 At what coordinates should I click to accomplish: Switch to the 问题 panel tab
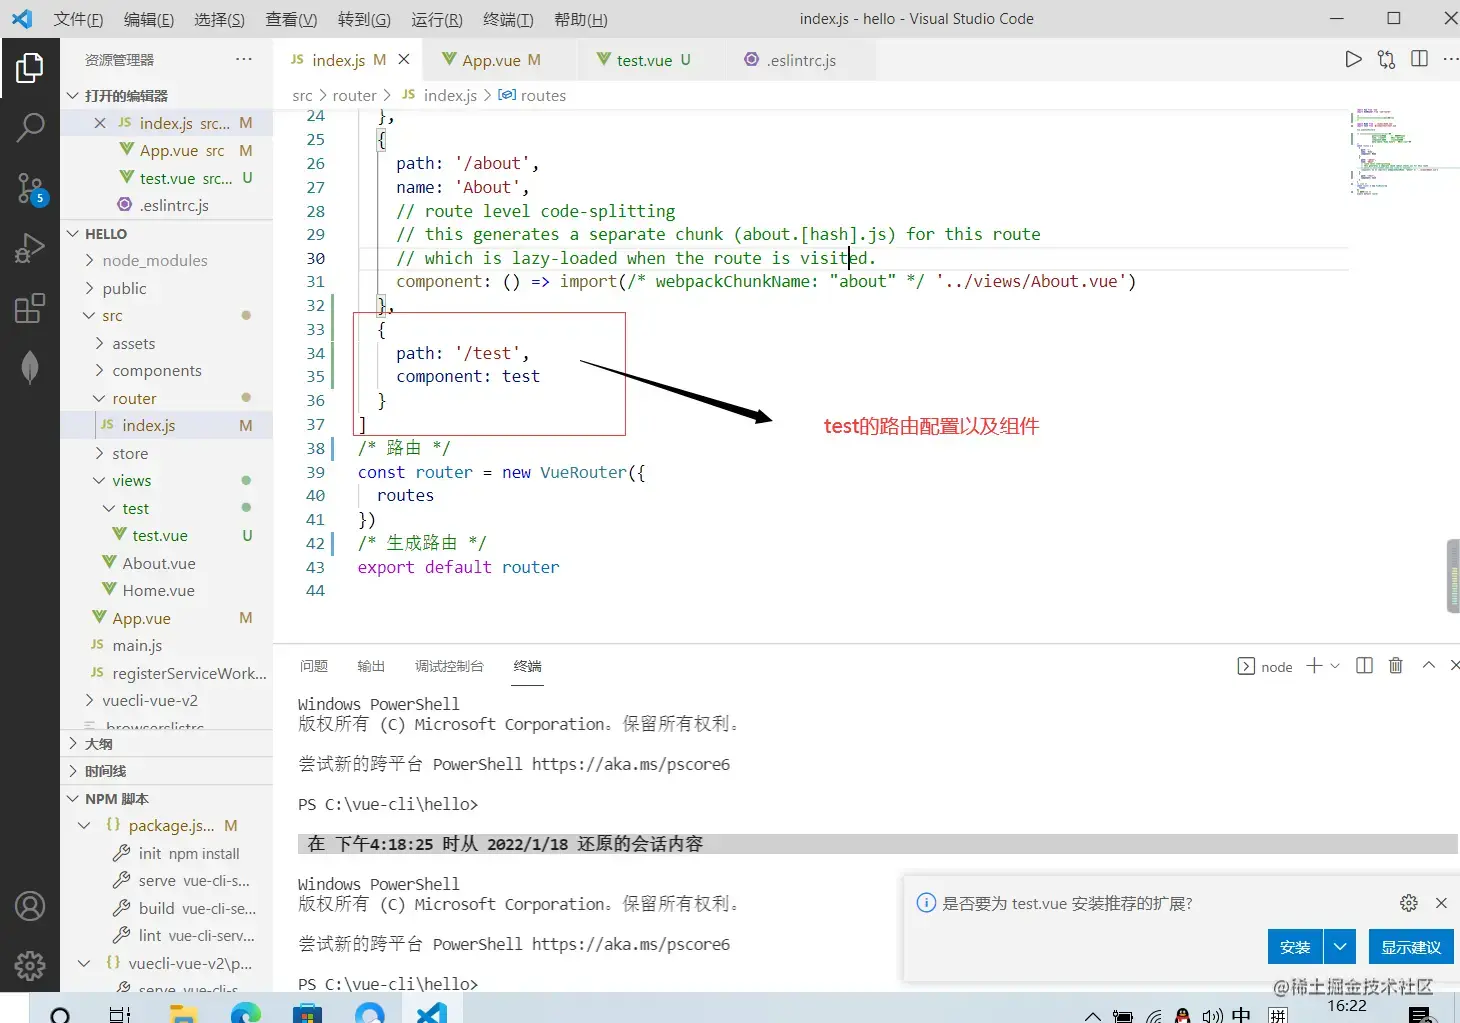[x=314, y=666]
